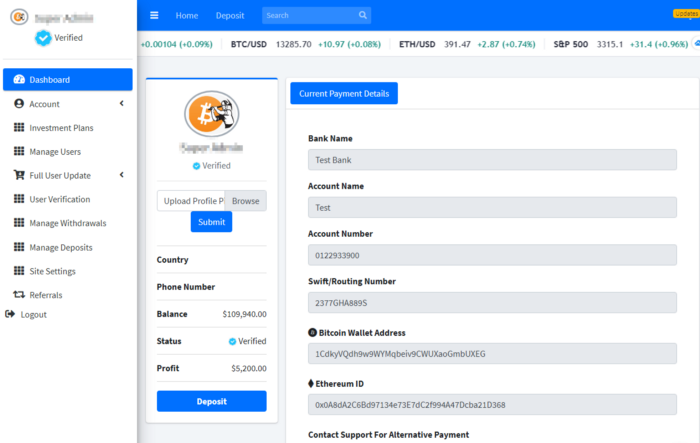Go to Dashboard in the sidebar
The image size is (700, 443).
[x=68, y=79]
